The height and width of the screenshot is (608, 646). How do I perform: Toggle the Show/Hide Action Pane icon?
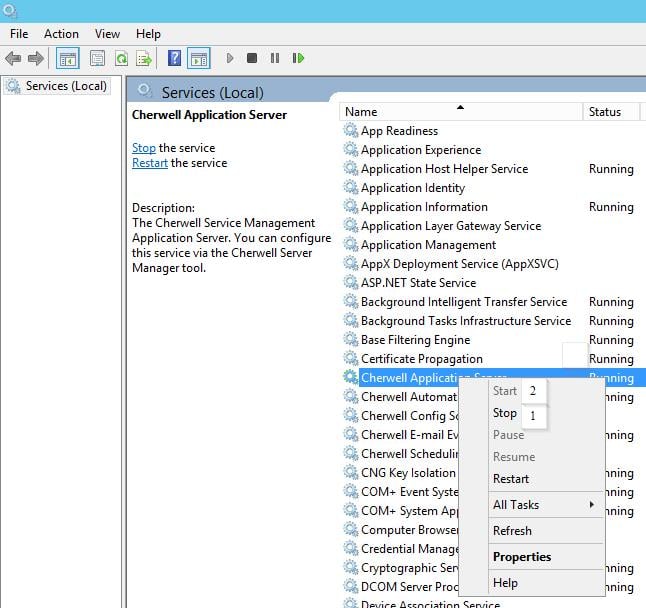(199, 58)
